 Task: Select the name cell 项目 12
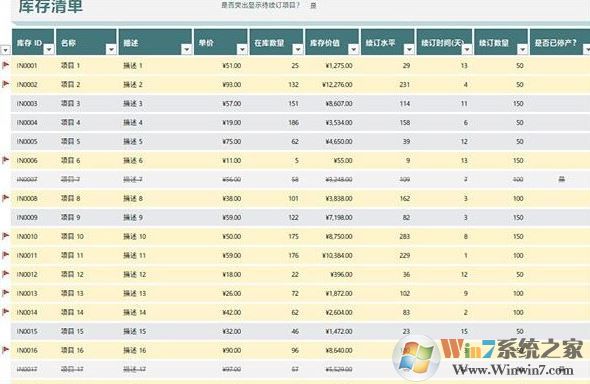(72, 274)
